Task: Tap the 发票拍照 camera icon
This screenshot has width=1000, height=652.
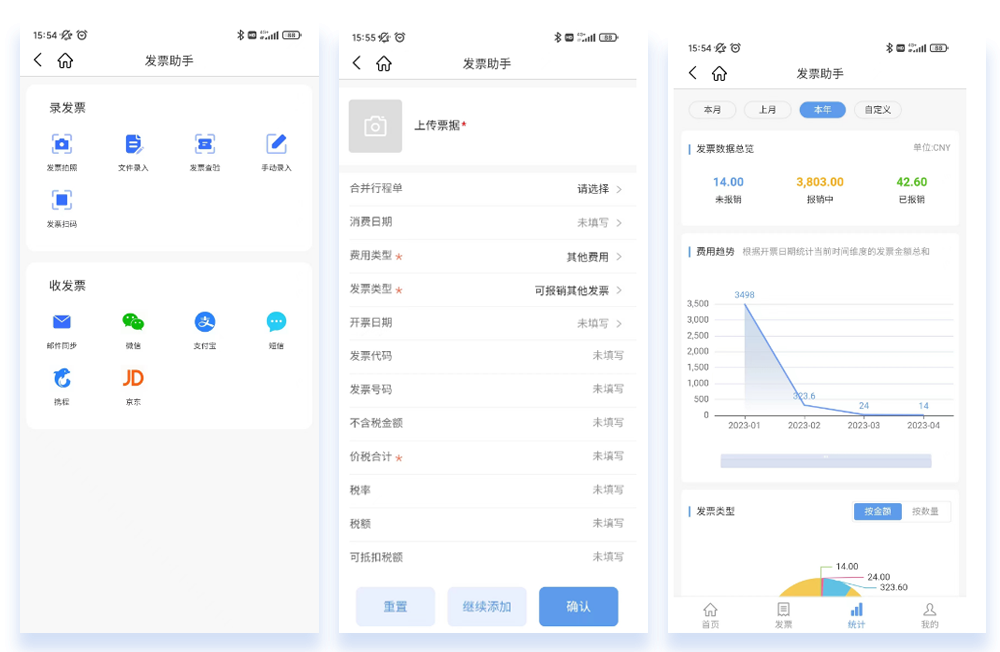Action: pos(62,144)
